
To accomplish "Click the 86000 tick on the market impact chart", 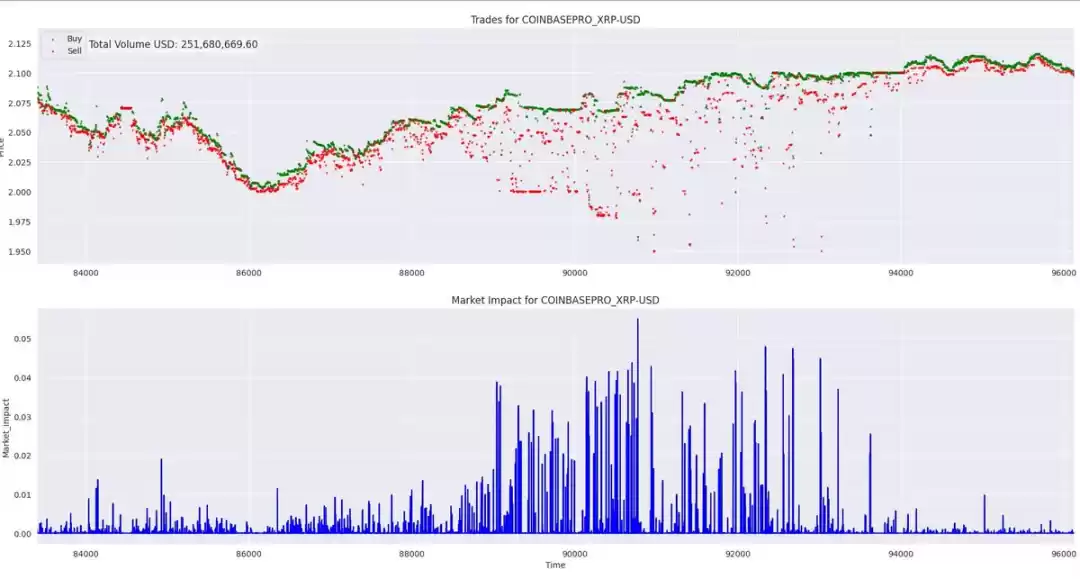I will point(248,553).
